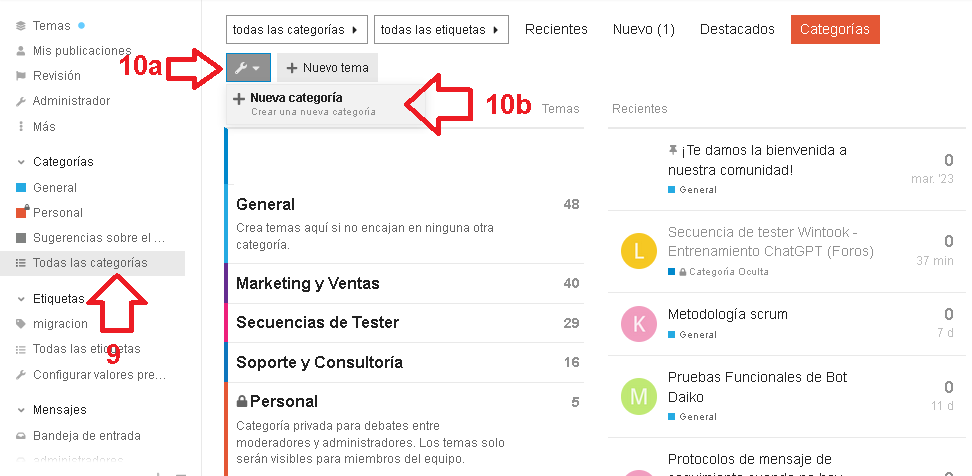Click the Categoría Oculta category badge
The height and width of the screenshot is (476, 972).
(x=718, y=271)
